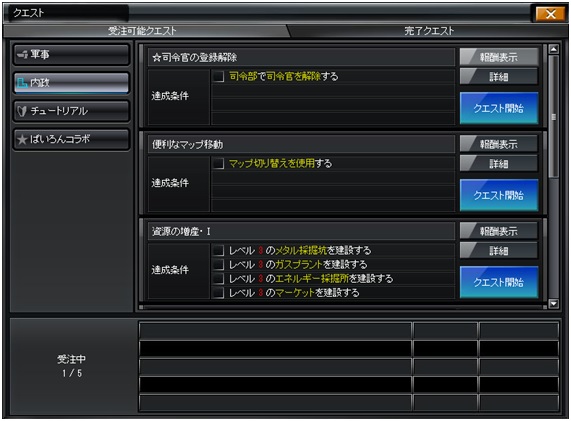Open 詳細 for 便利なマップ移動 quest

point(499,164)
